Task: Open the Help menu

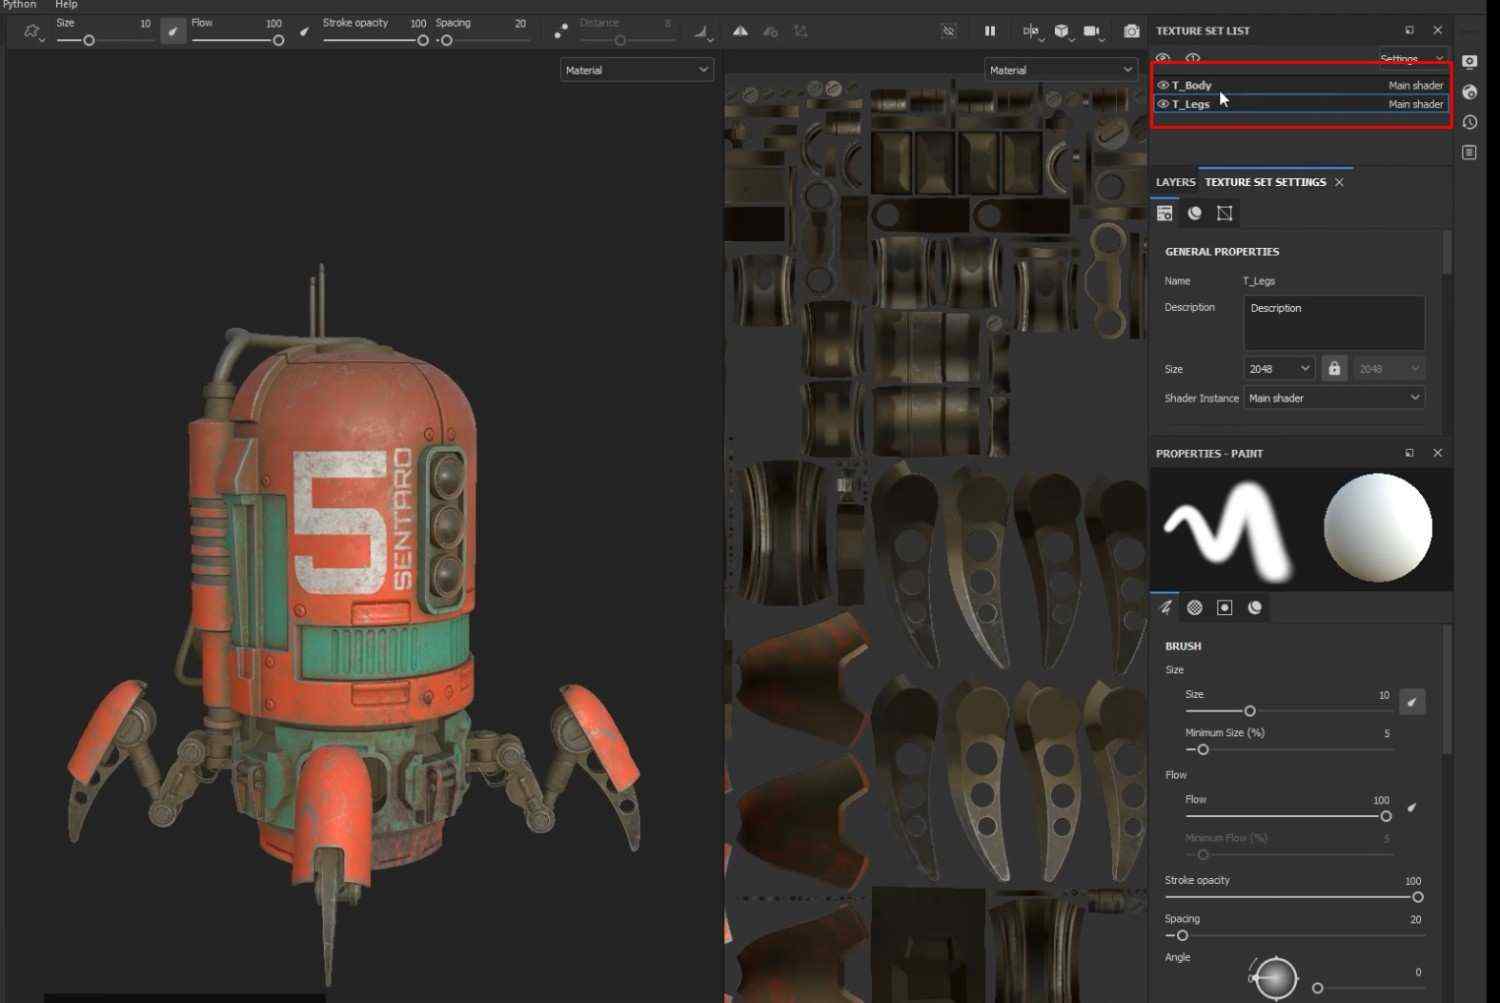Action: 66,5
